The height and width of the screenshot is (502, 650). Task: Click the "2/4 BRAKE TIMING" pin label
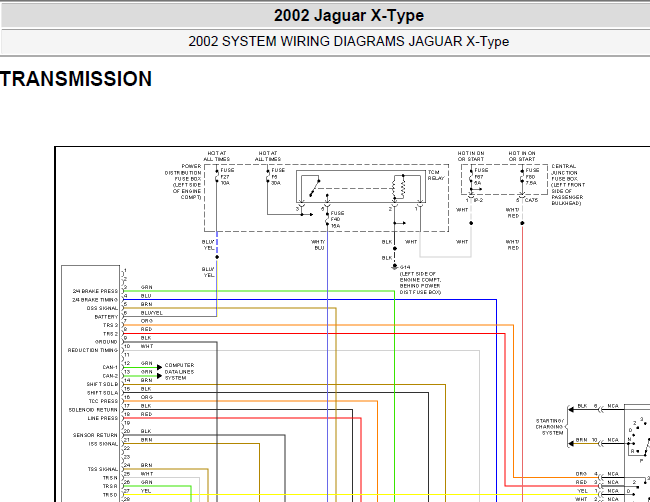(x=95, y=300)
